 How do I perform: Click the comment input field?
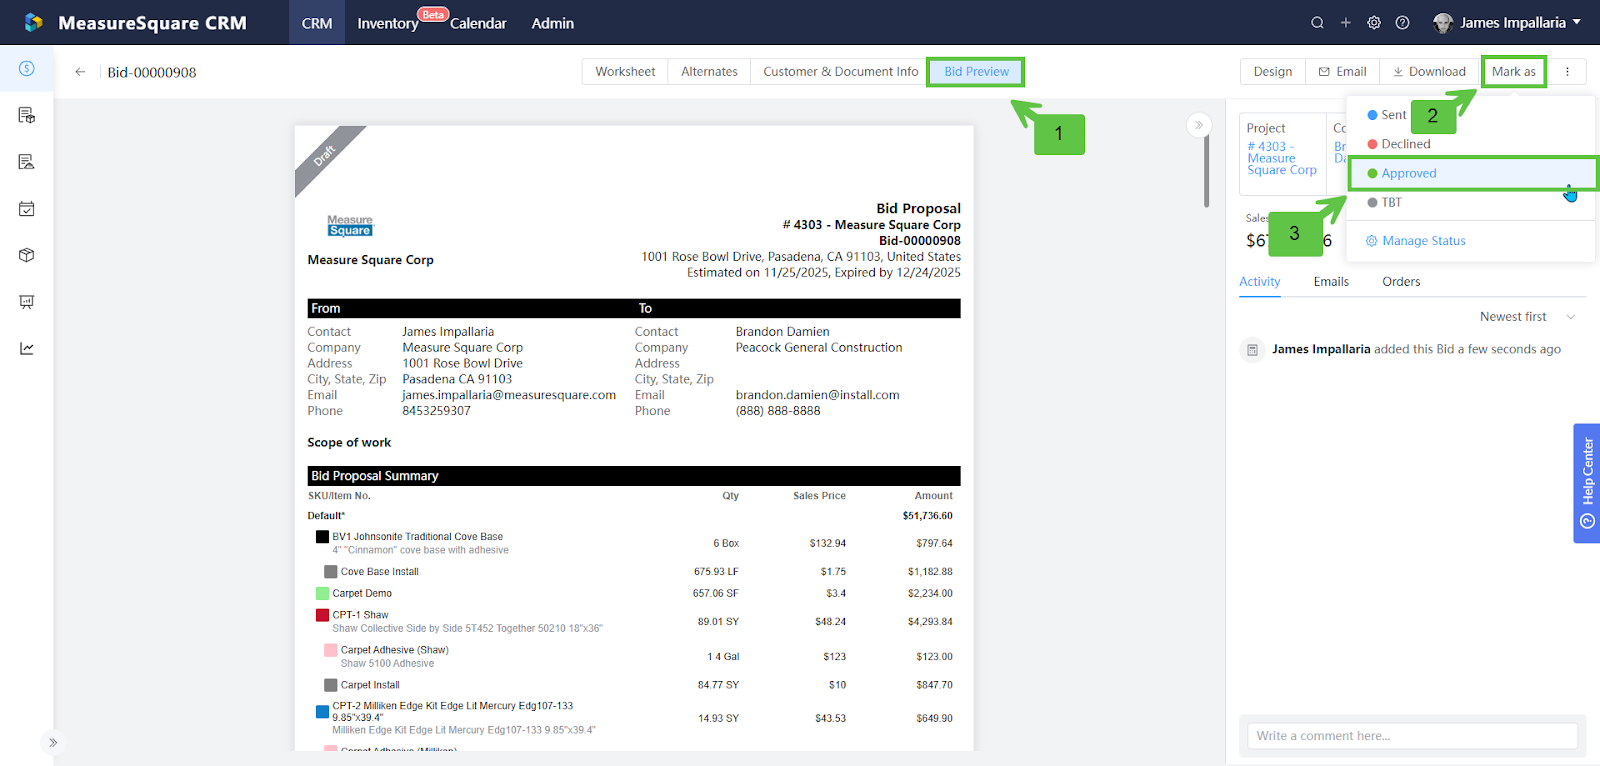pos(1412,736)
